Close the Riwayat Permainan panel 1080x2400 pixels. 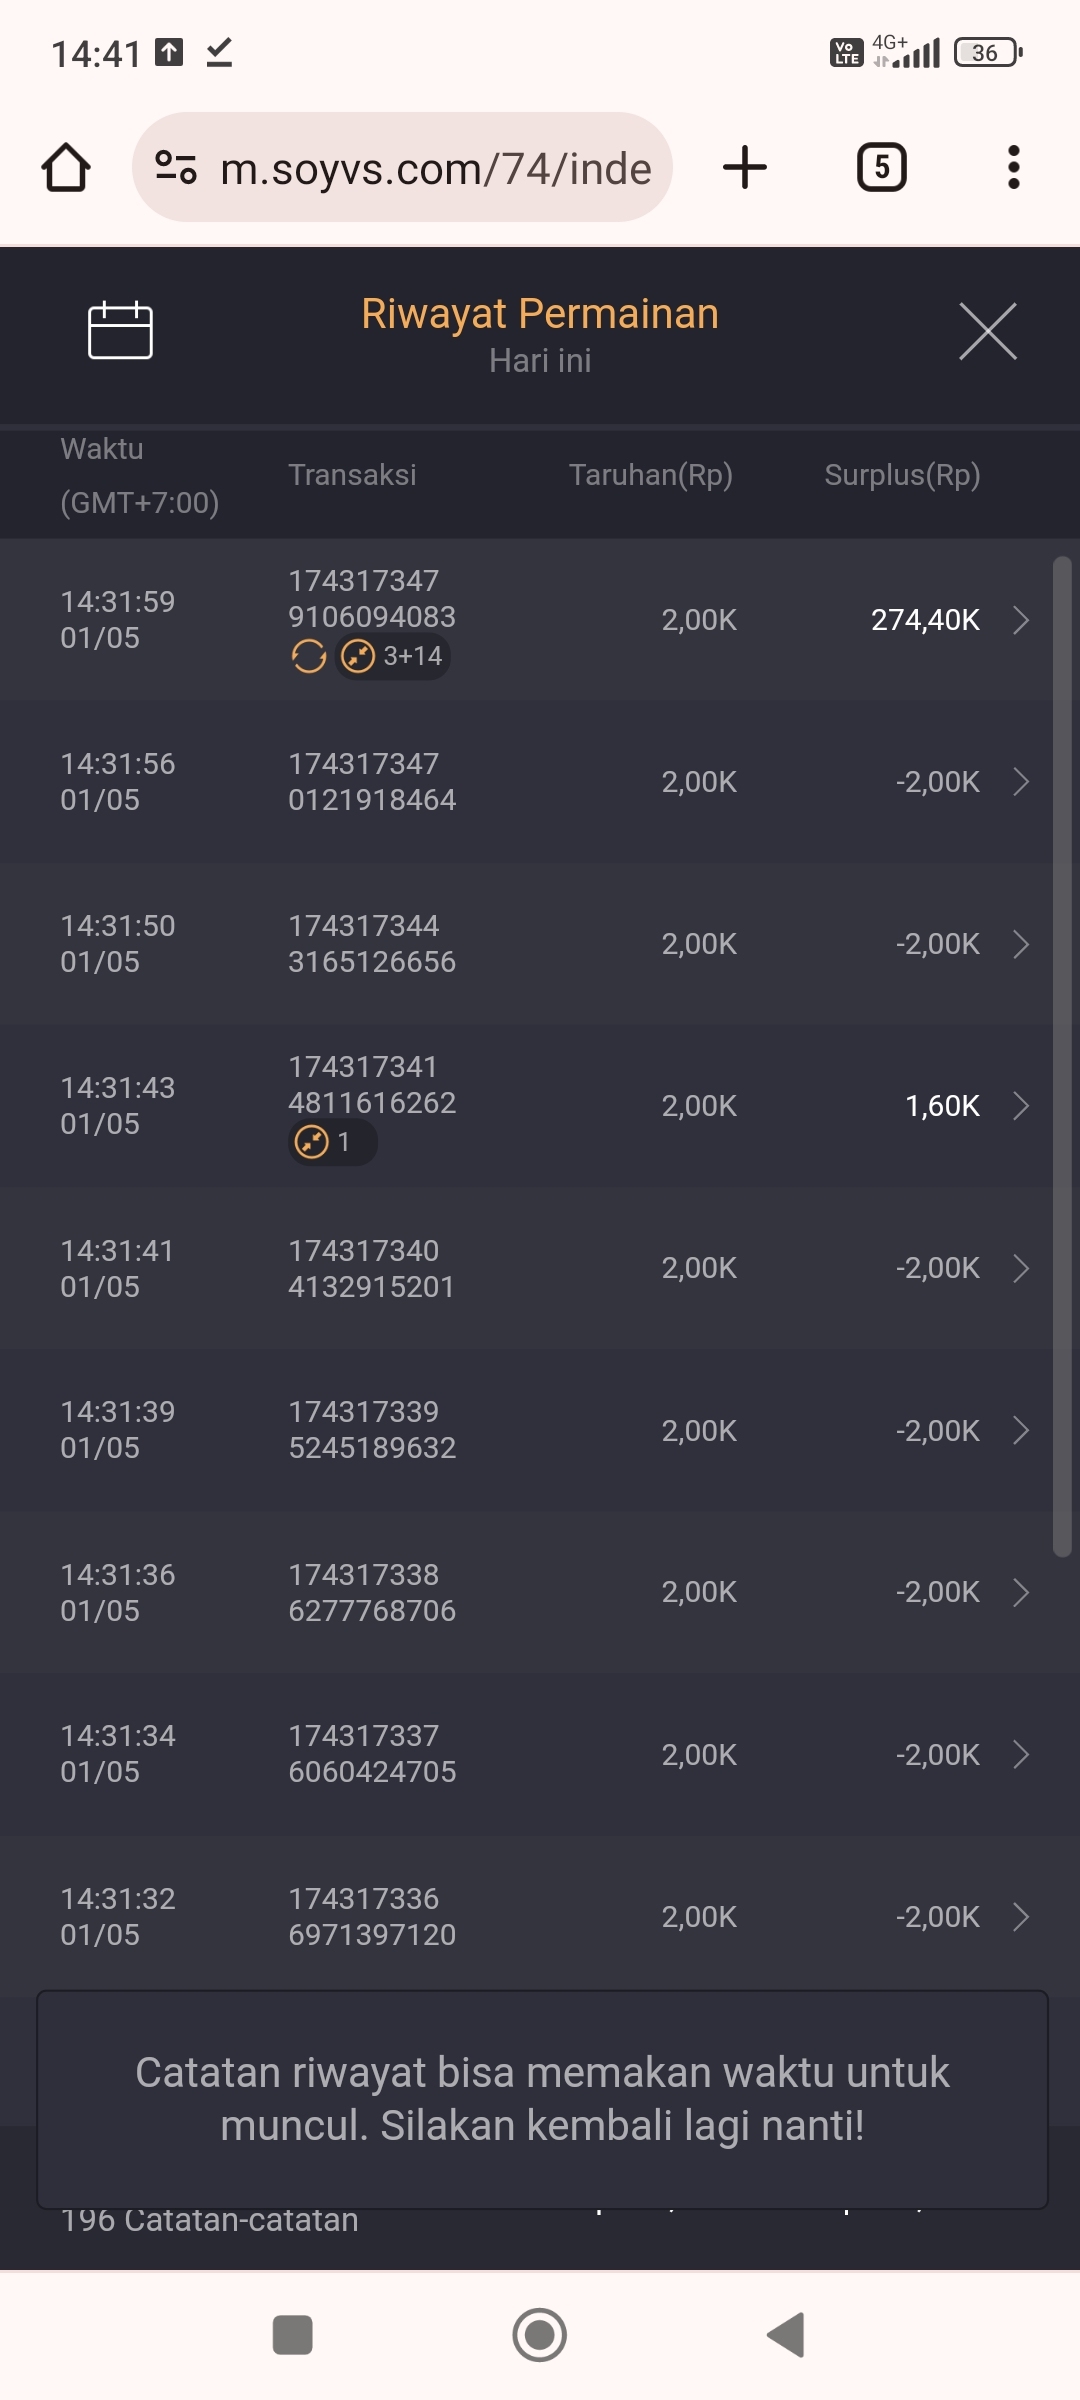[x=988, y=331]
